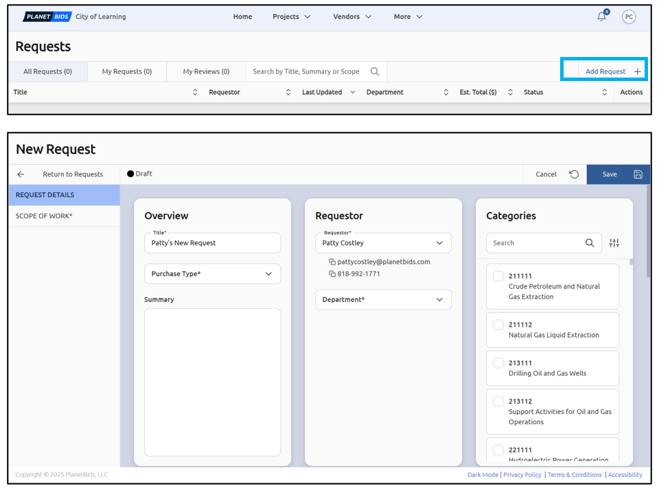Image resolution: width=670 pixels, height=499 pixels.
Task: Open the Projects menu dropdown
Action: [x=291, y=16]
